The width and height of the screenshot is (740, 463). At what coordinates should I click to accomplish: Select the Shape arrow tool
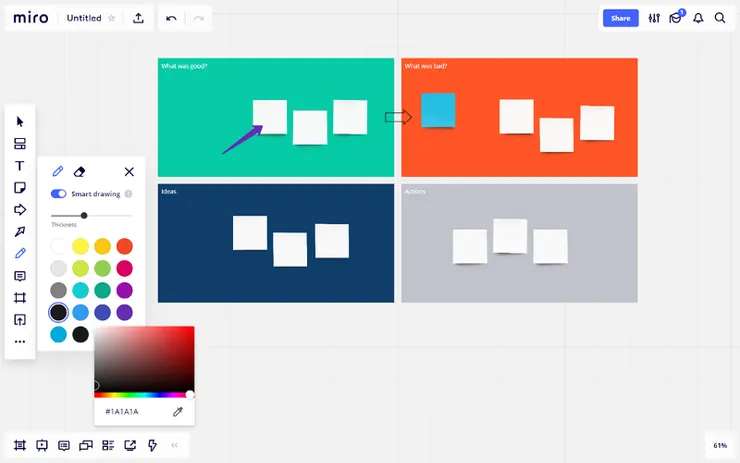20,210
